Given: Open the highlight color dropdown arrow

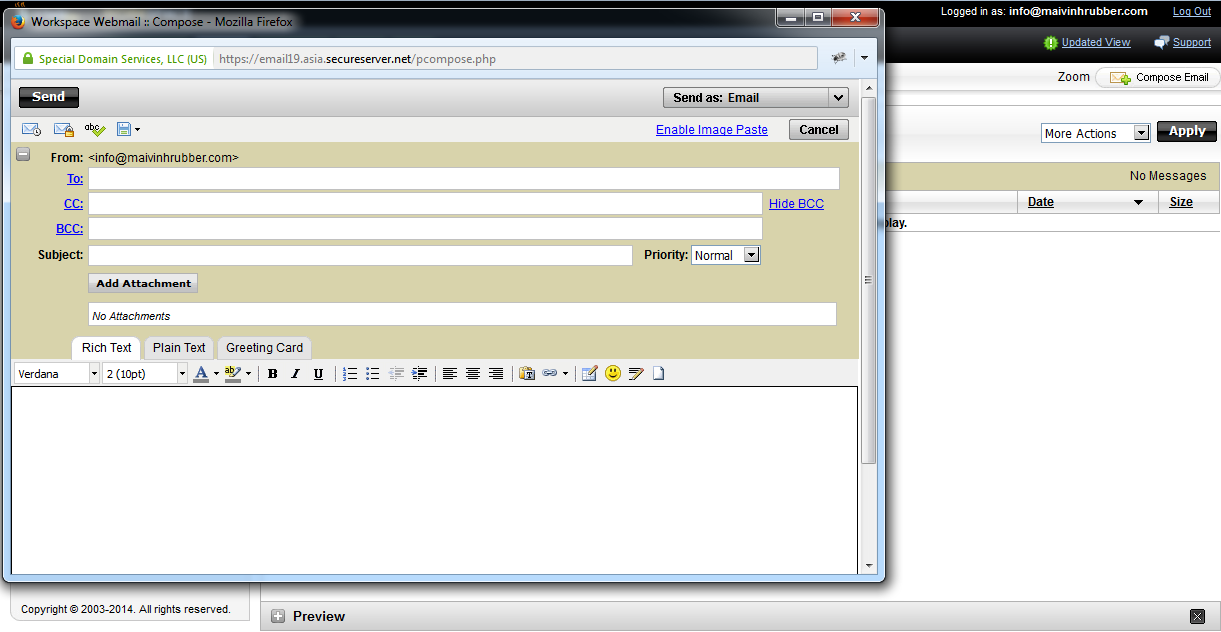Looking at the screenshot, I should [x=248, y=375].
